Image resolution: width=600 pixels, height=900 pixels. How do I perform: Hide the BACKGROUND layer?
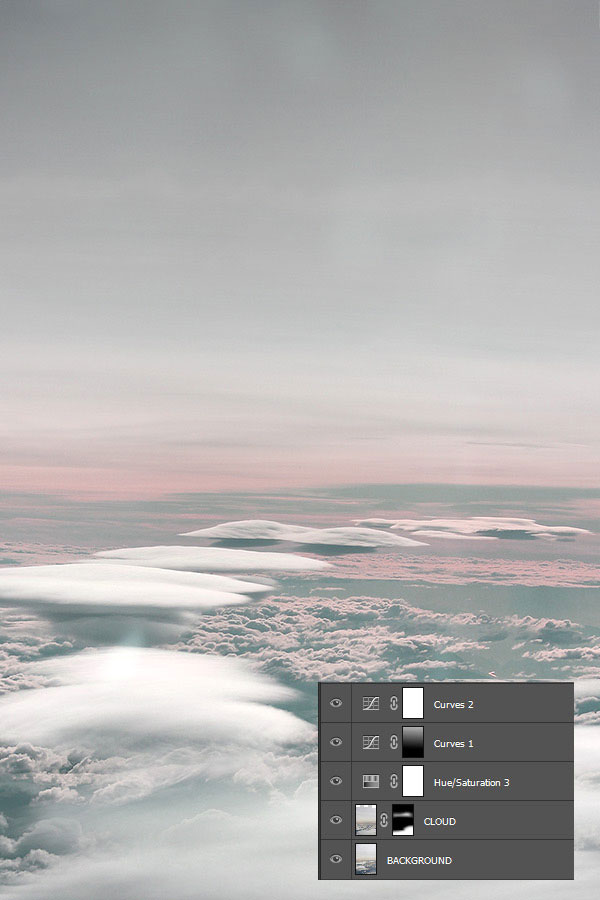[x=336, y=860]
